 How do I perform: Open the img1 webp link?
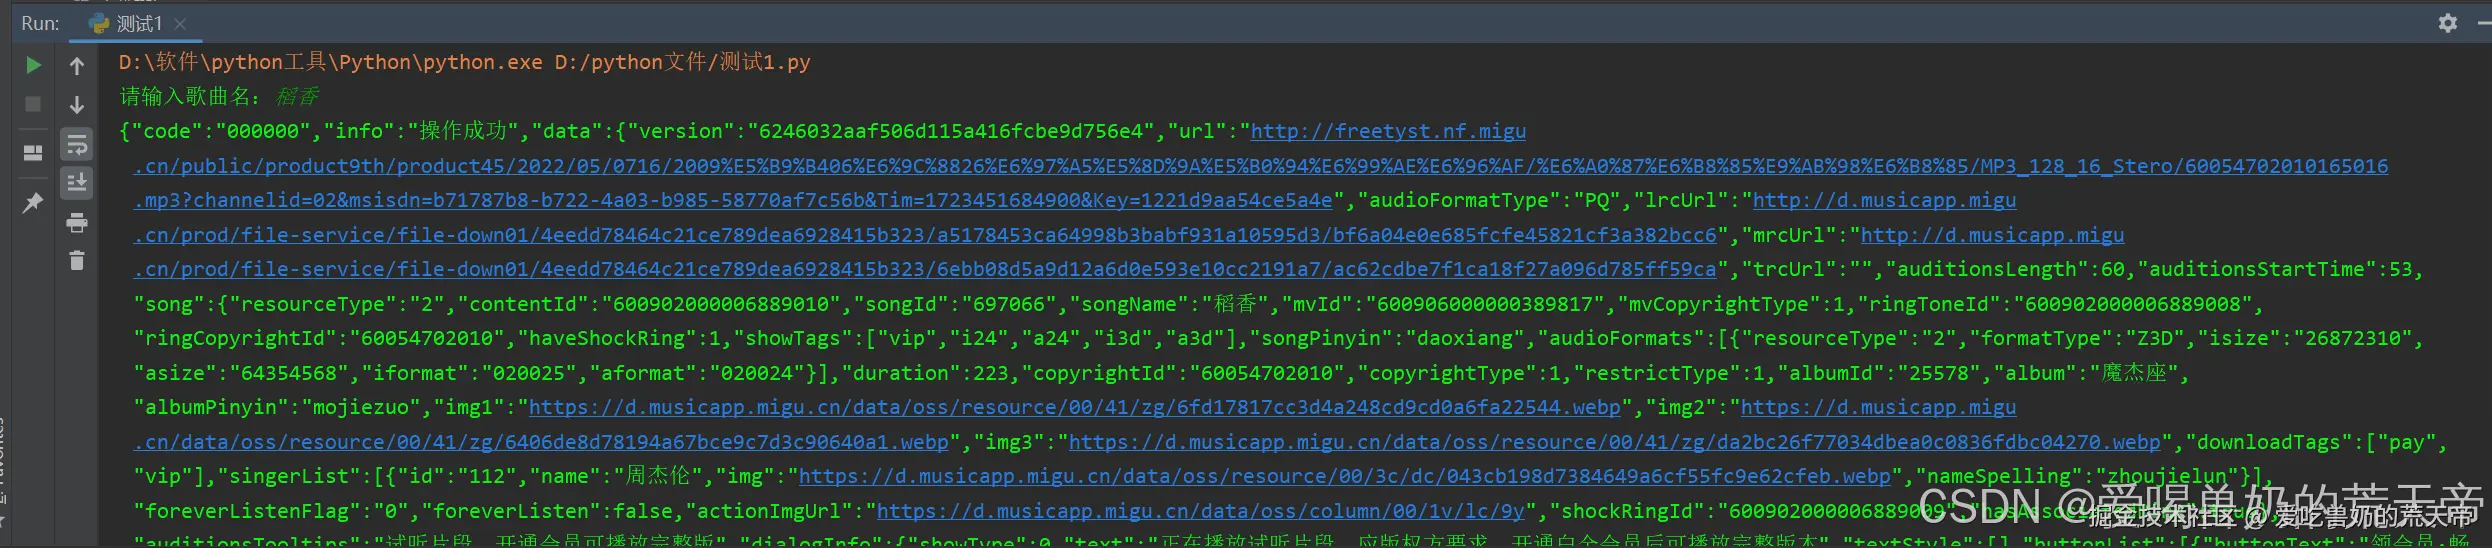[x=1074, y=407]
